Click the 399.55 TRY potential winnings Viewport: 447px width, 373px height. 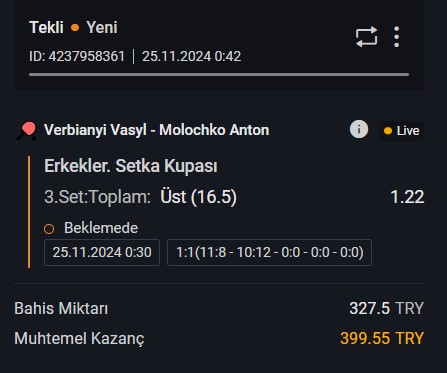(382, 338)
